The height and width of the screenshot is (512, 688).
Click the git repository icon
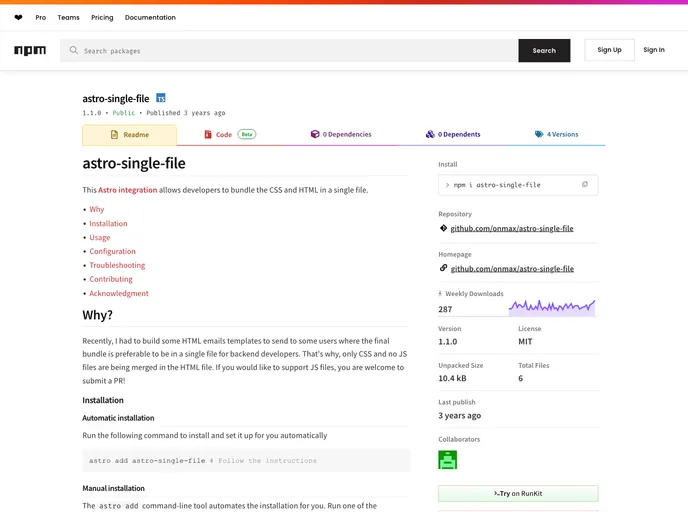pos(443,228)
